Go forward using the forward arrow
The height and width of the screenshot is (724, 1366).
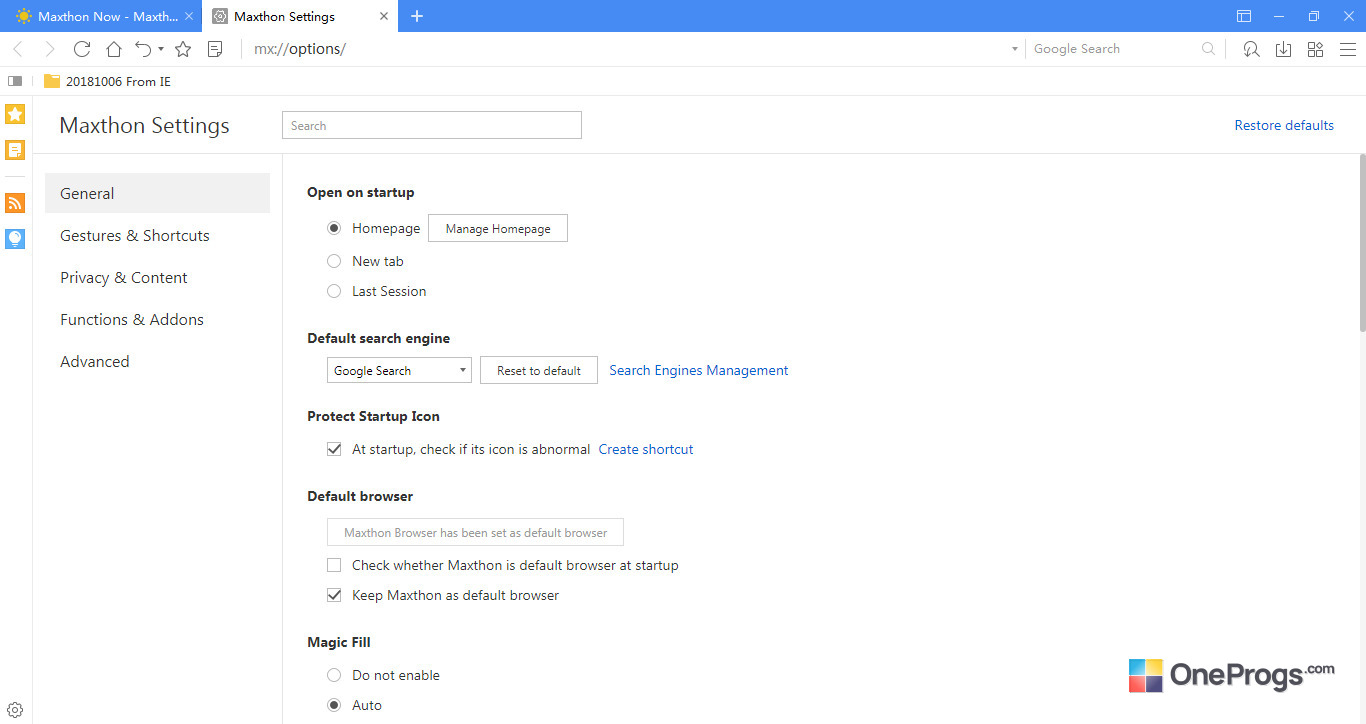coord(50,49)
